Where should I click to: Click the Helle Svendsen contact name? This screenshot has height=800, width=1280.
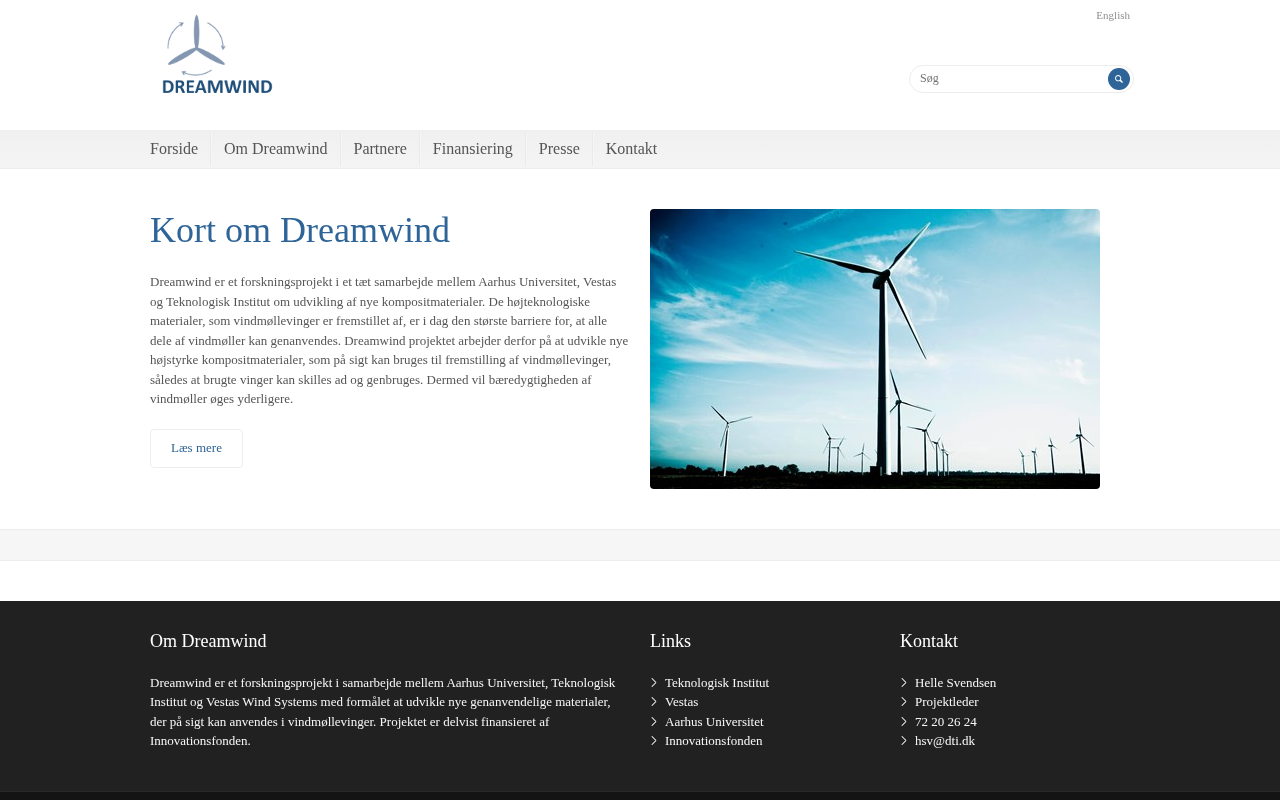click(x=955, y=683)
